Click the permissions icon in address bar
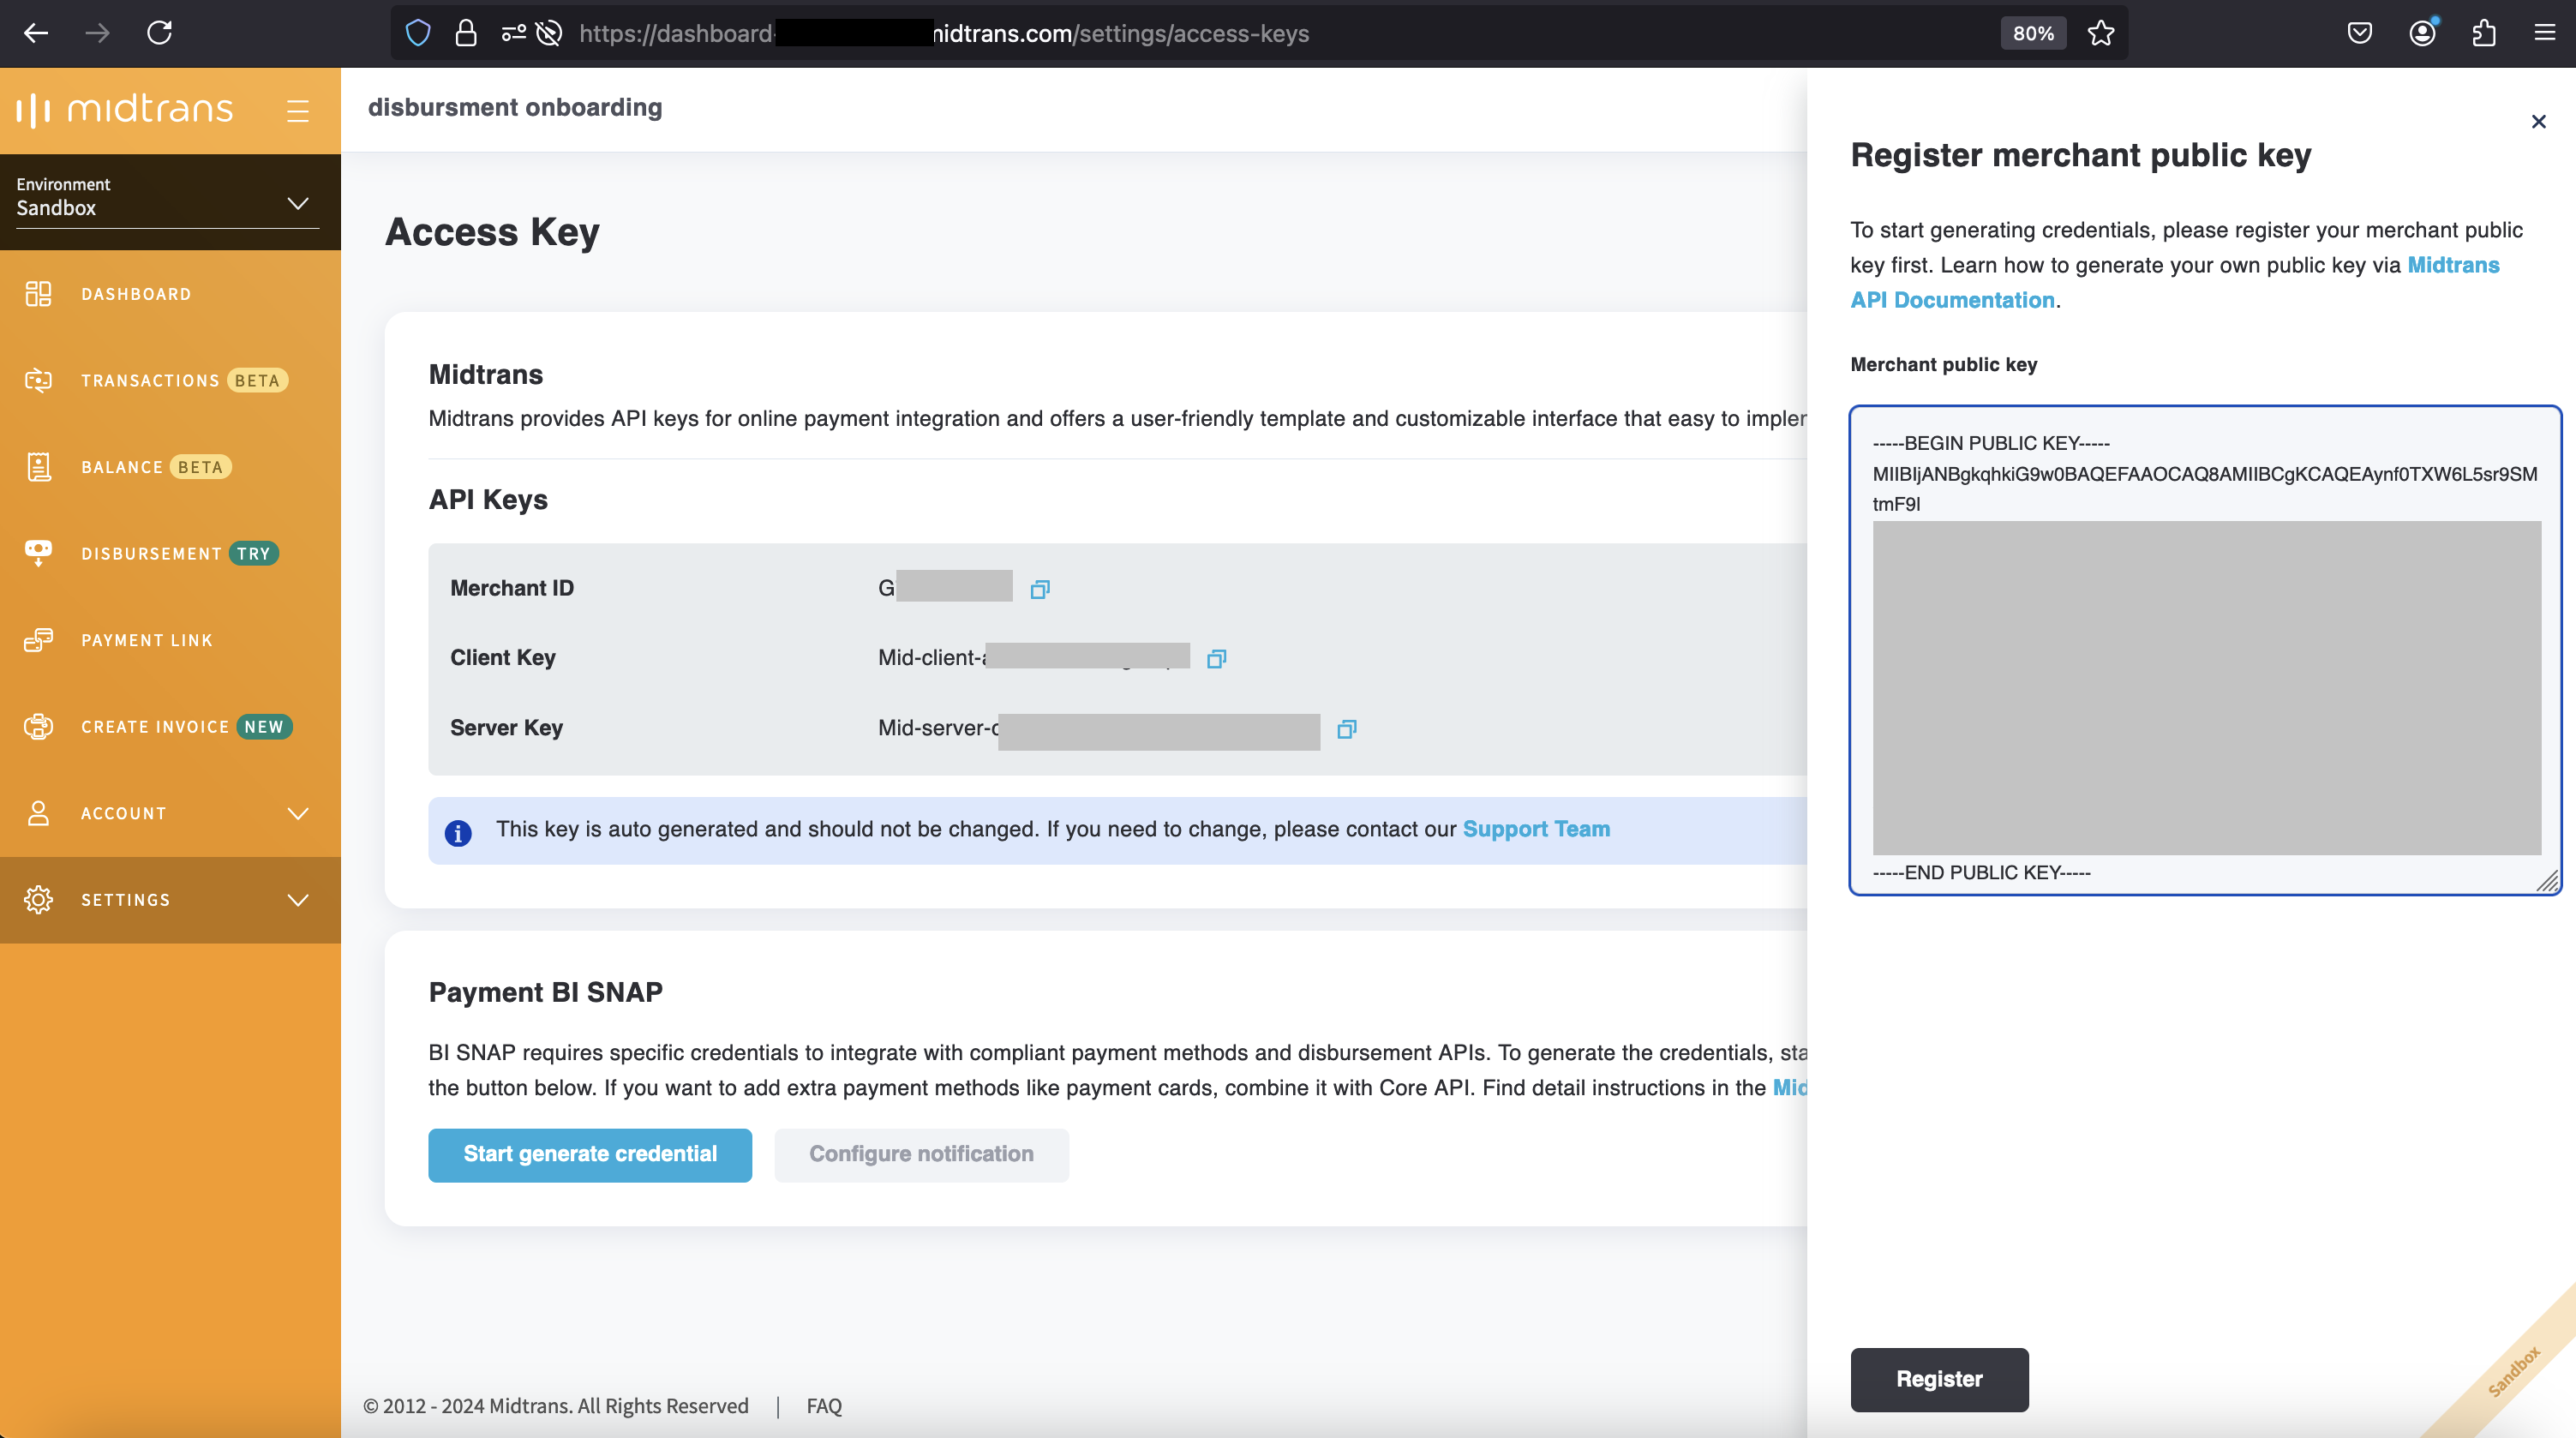 pos(513,33)
